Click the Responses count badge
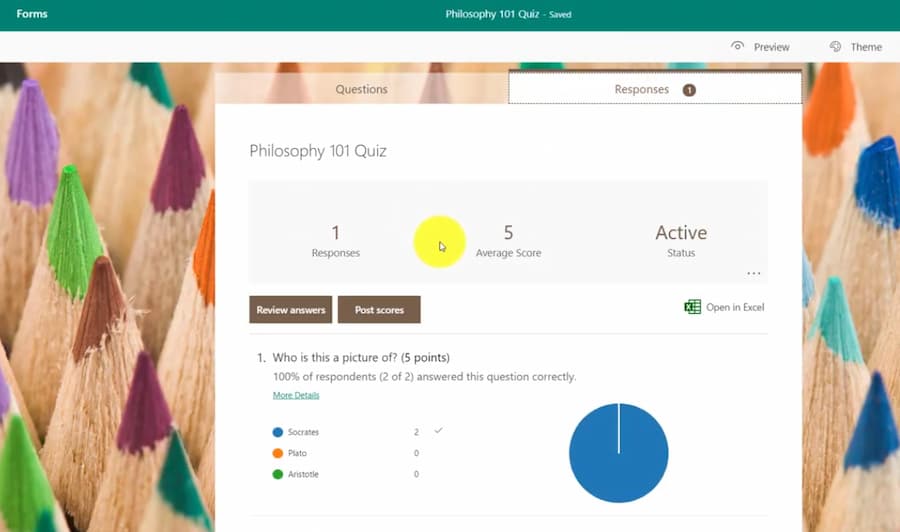Image resolution: width=900 pixels, height=532 pixels. click(689, 90)
